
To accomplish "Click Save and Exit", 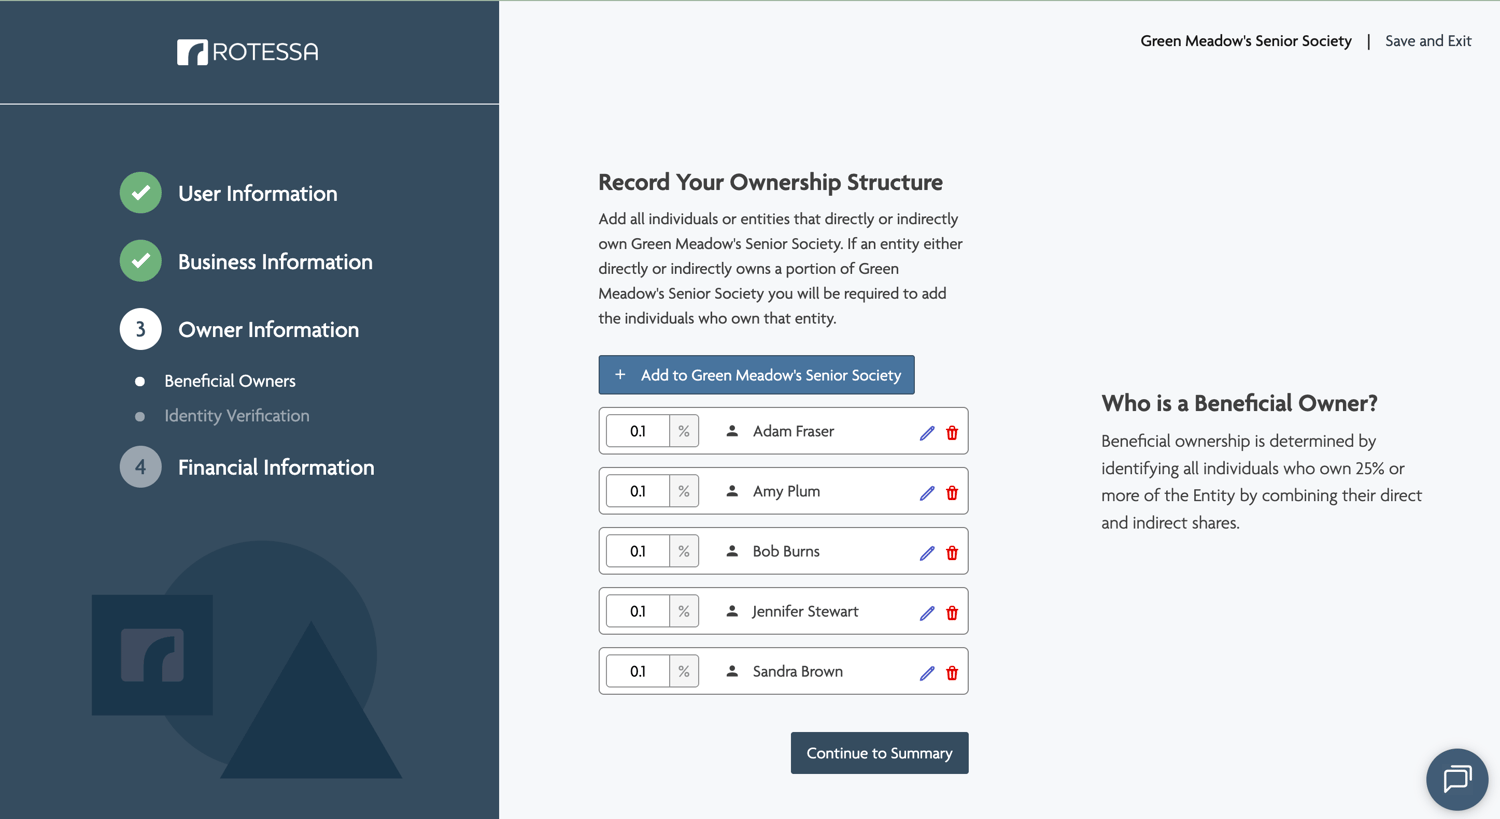I will point(1428,40).
